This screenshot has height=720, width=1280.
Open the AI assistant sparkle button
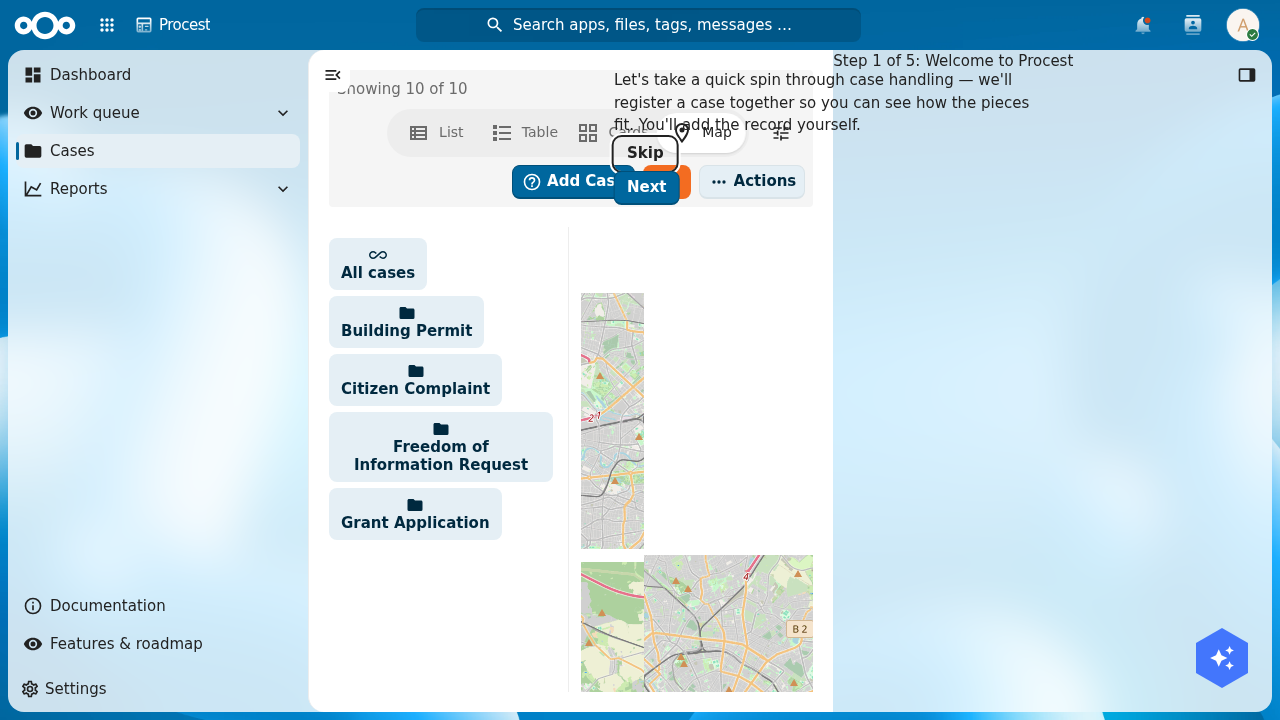click(1222, 658)
